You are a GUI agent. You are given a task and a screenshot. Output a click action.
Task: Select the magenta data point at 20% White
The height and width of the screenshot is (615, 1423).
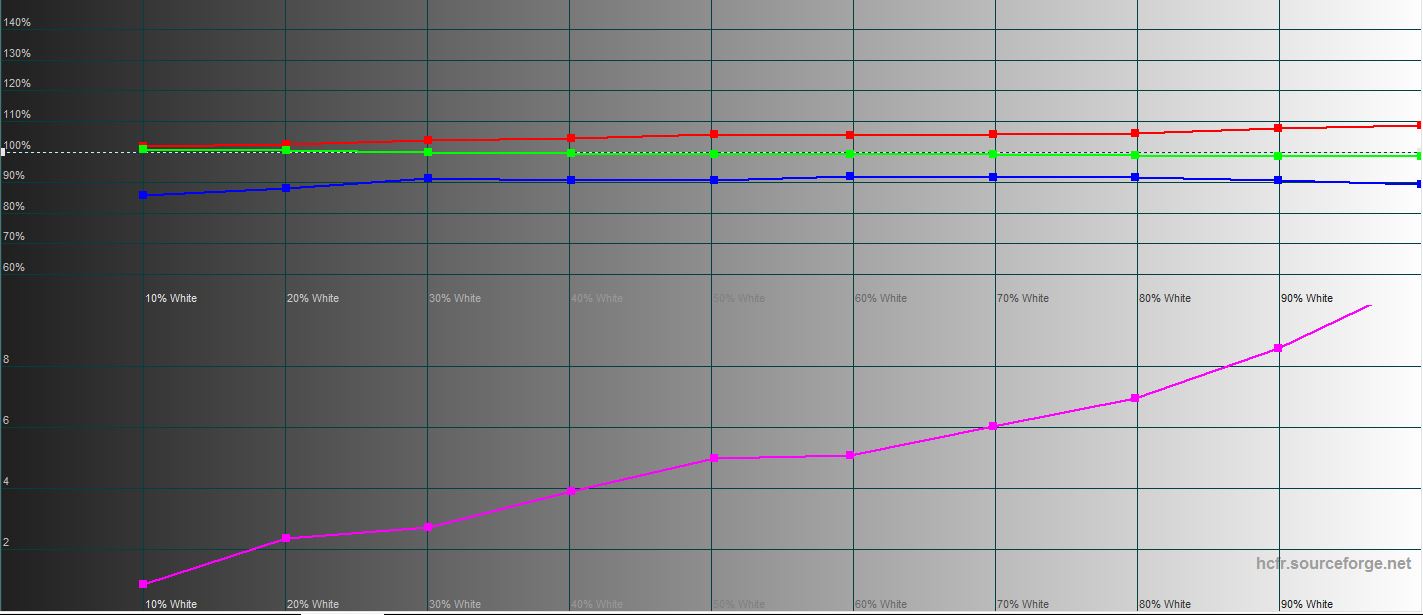pos(286,538)
